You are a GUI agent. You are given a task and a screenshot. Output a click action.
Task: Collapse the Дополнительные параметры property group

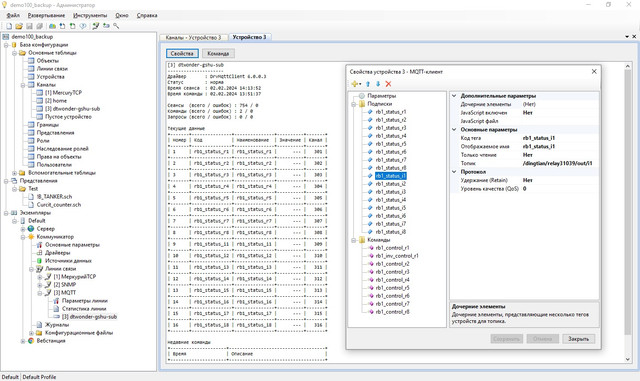454,96
